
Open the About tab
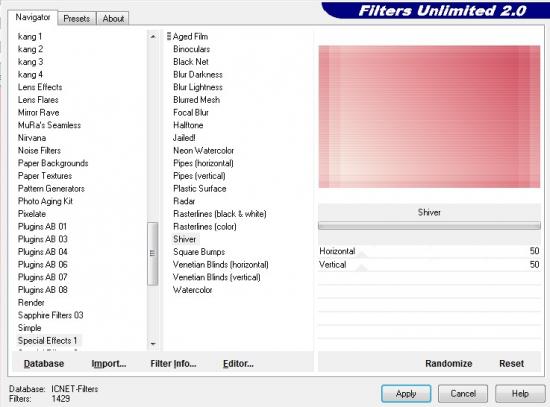(x=113, y=19)
